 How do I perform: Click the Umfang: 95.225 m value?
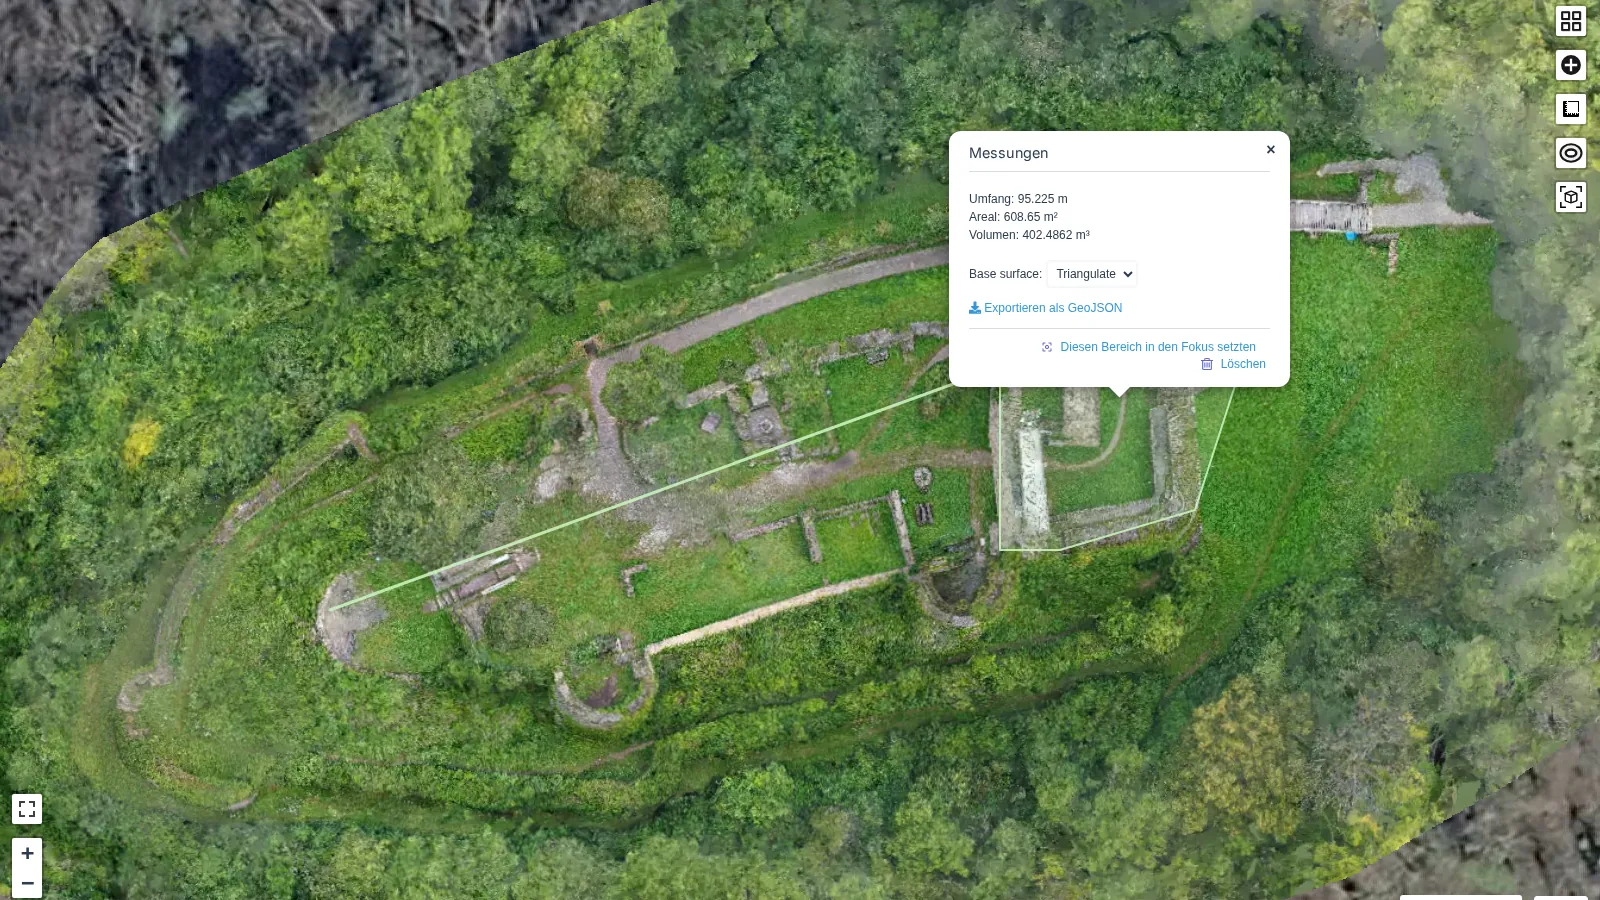click(1018, 199)
